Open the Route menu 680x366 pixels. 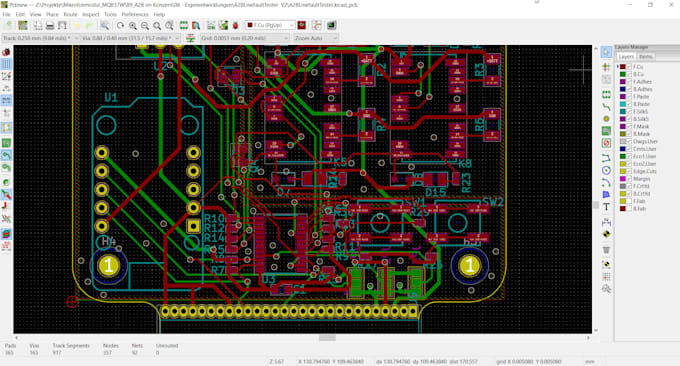point(70,14)
